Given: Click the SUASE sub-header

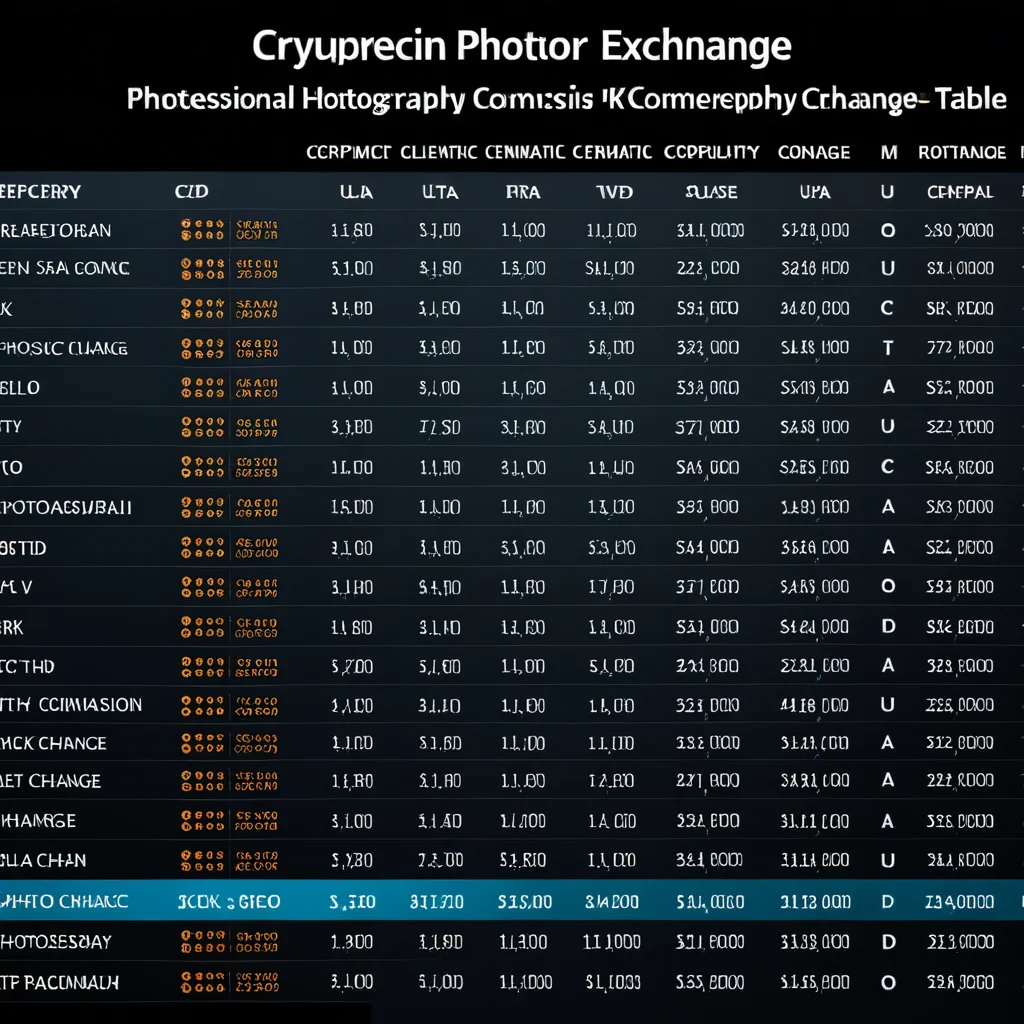Looking at the screenshot, I should click(x=711, y=192).
